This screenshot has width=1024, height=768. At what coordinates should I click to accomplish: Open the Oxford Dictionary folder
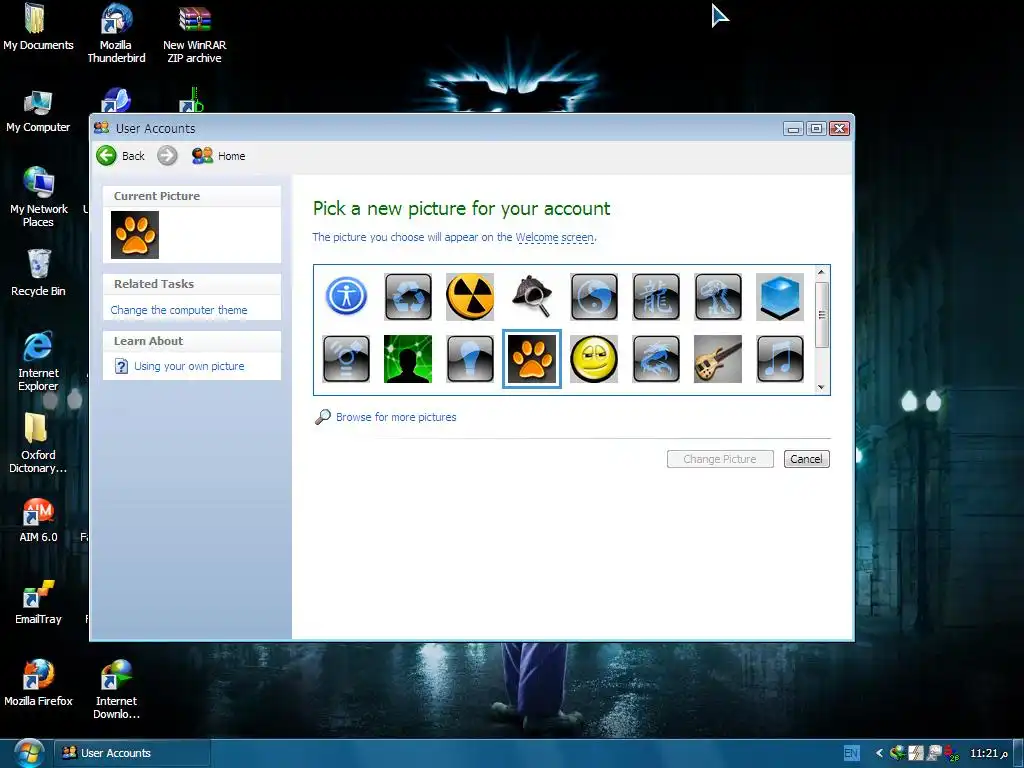(x=38, y=443)
